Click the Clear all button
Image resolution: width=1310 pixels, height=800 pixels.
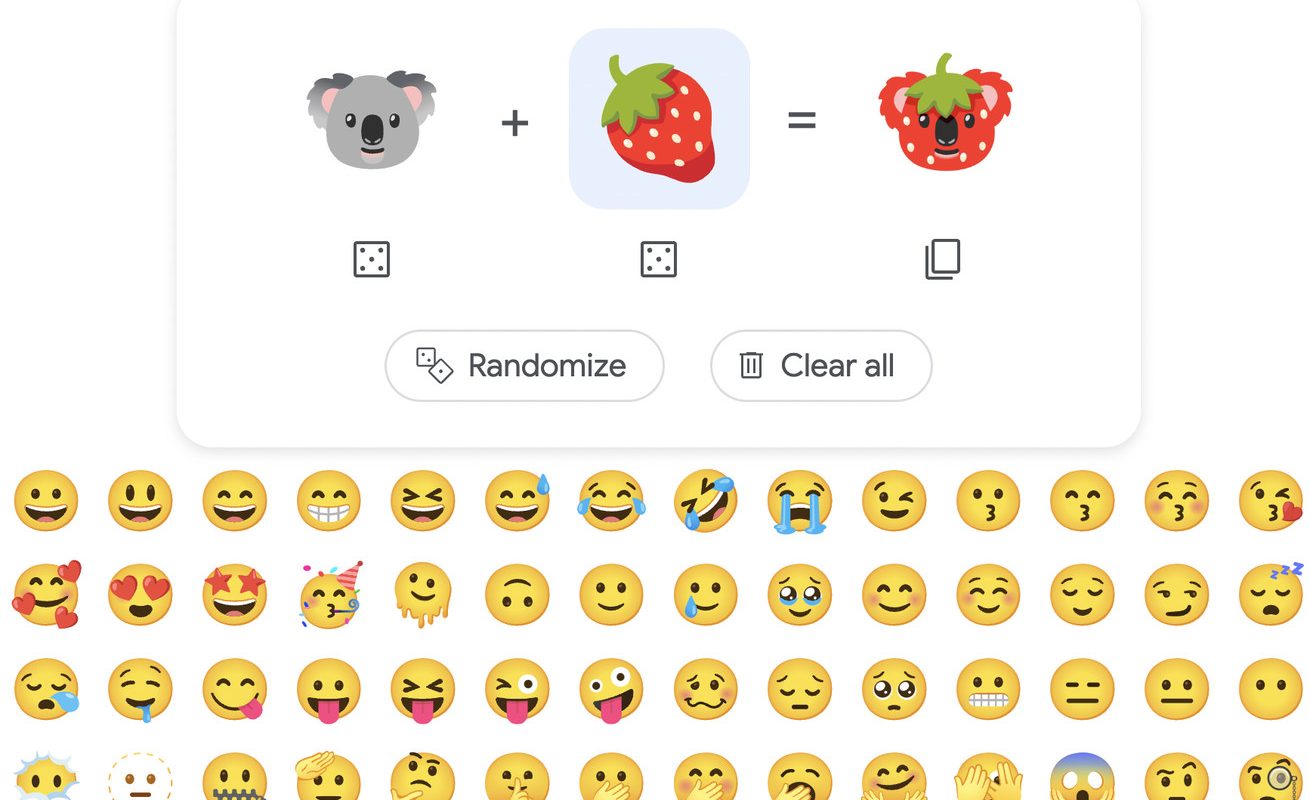point(821,366)
